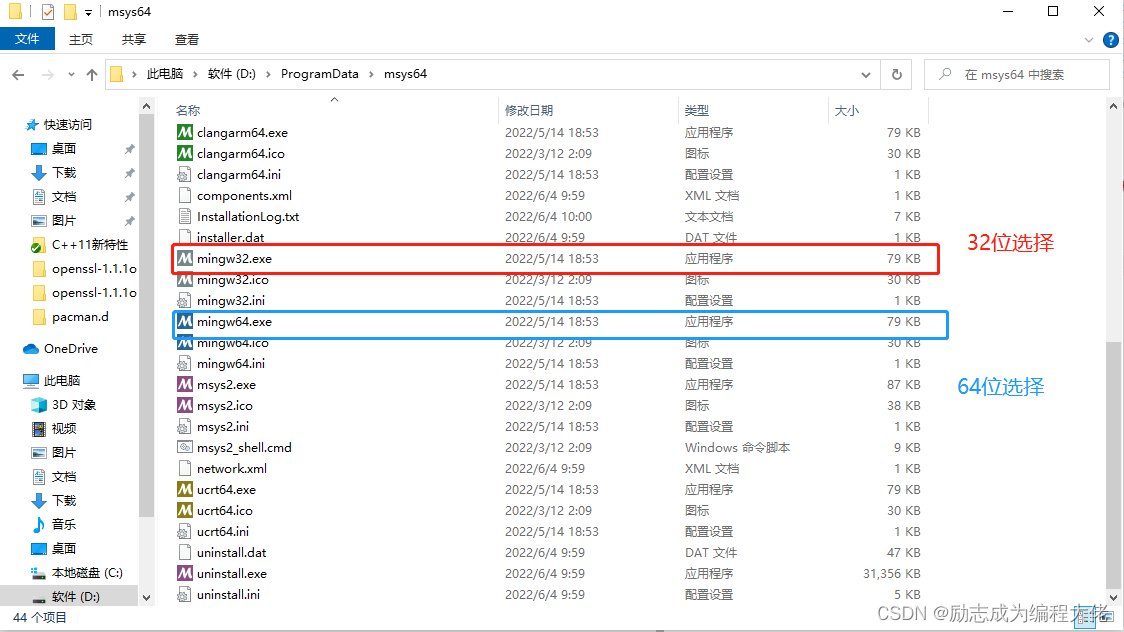Select 快速访问 in the navigation pane
The height and width of the screenshot is (632, 1124).
click(67, 125)
